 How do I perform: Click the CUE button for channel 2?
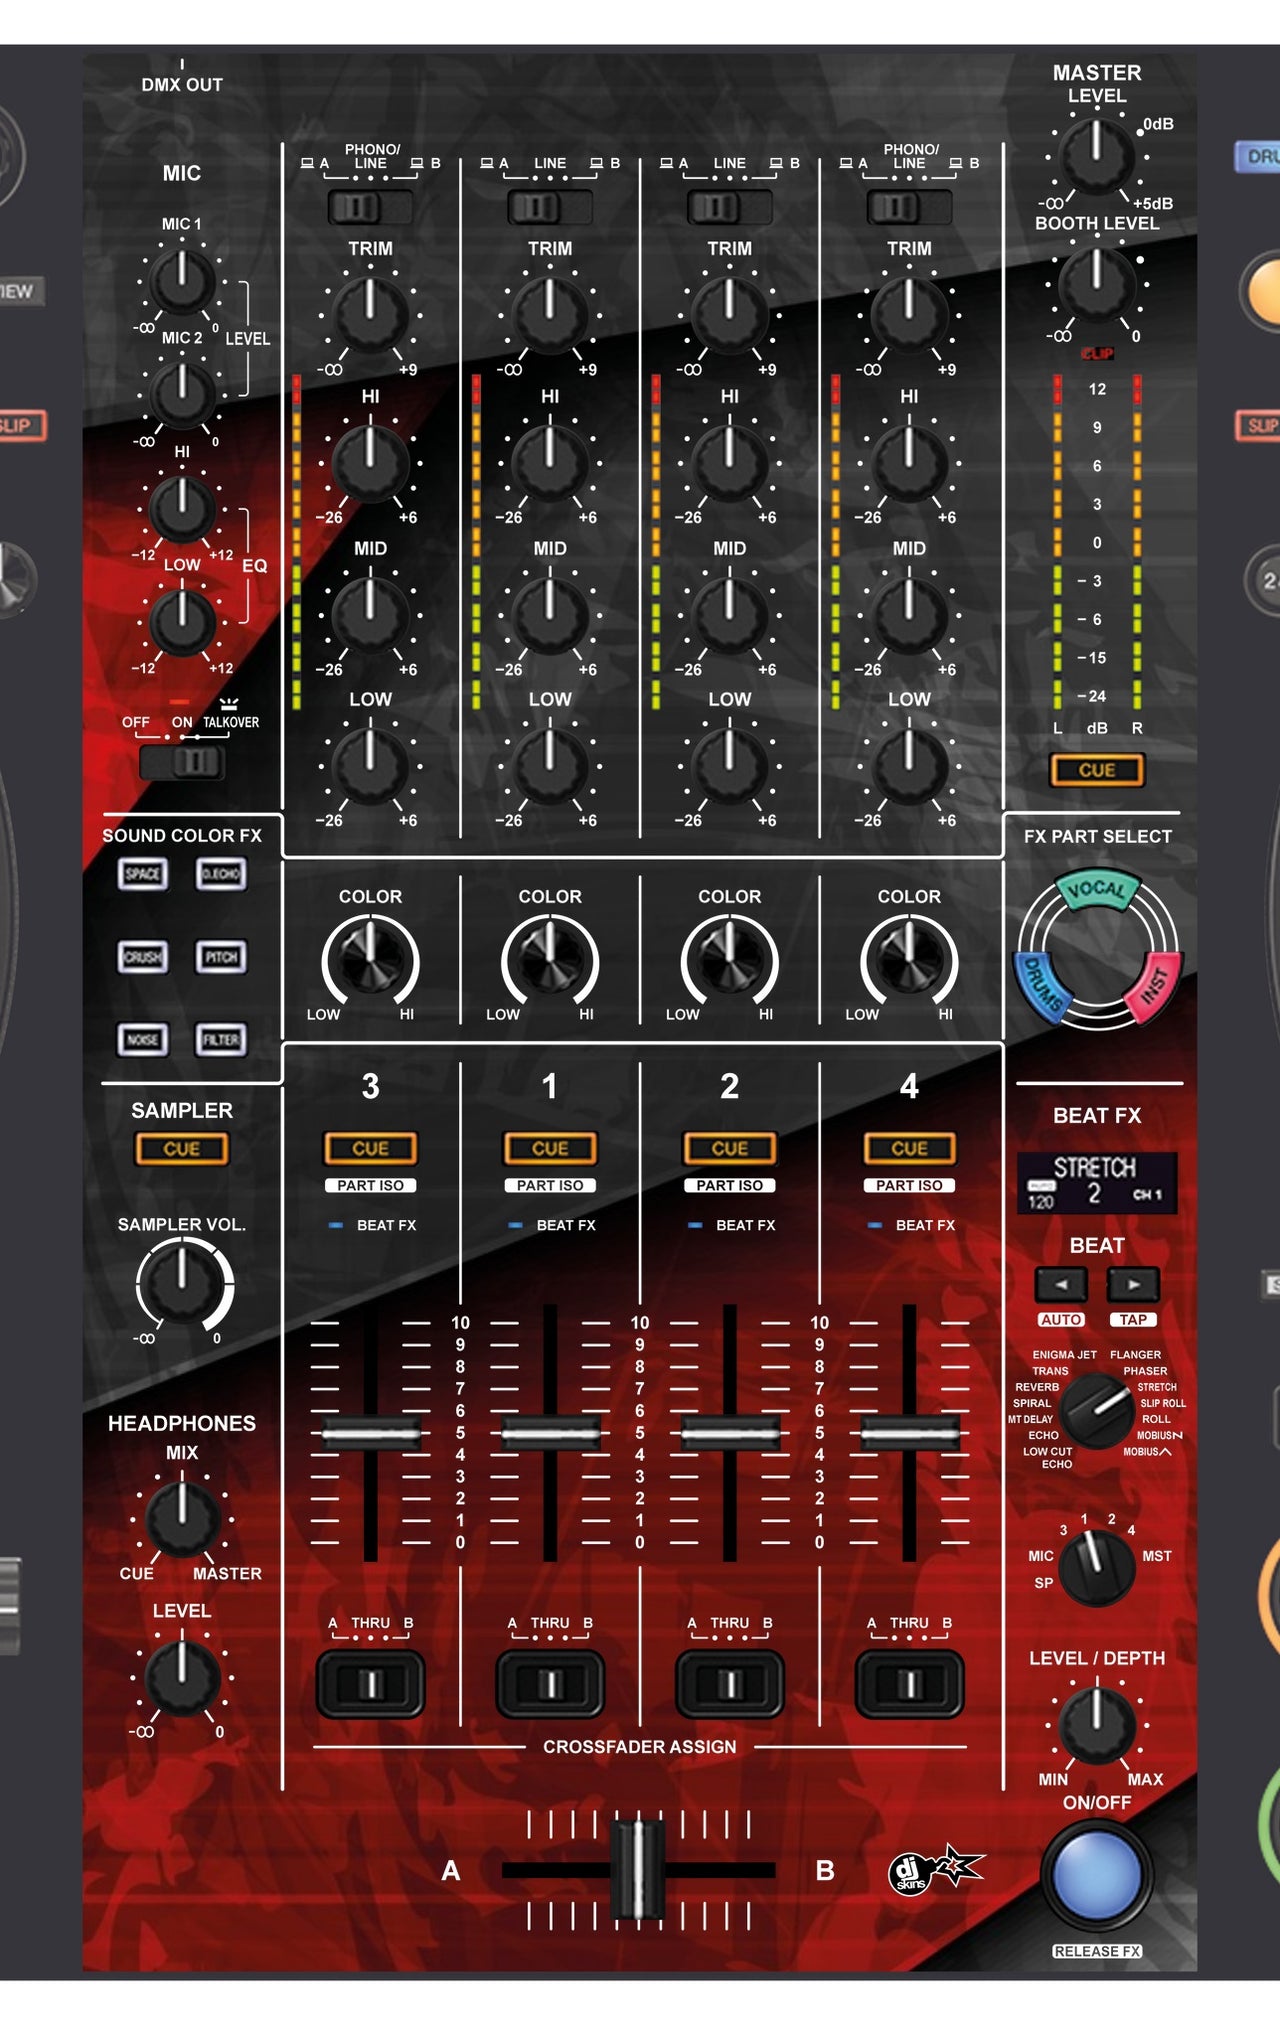[x=730, y=1149]
